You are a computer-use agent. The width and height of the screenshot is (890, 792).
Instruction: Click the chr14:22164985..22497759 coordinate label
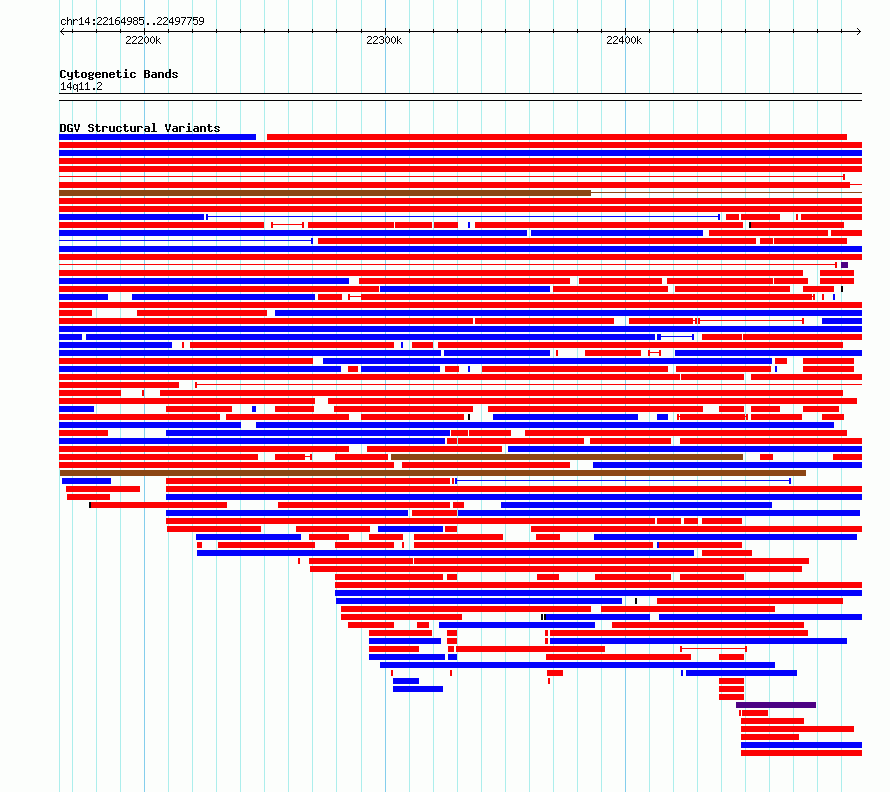[132, 21]
